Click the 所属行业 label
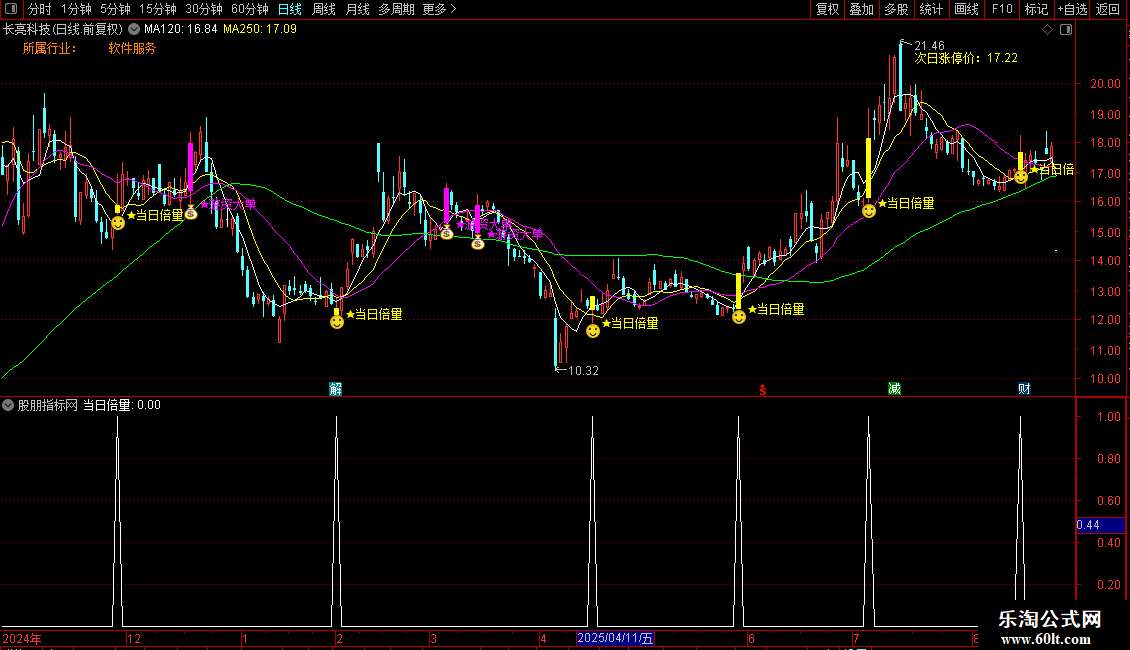Screen dimensions: 1130x650 click(49, 48)
